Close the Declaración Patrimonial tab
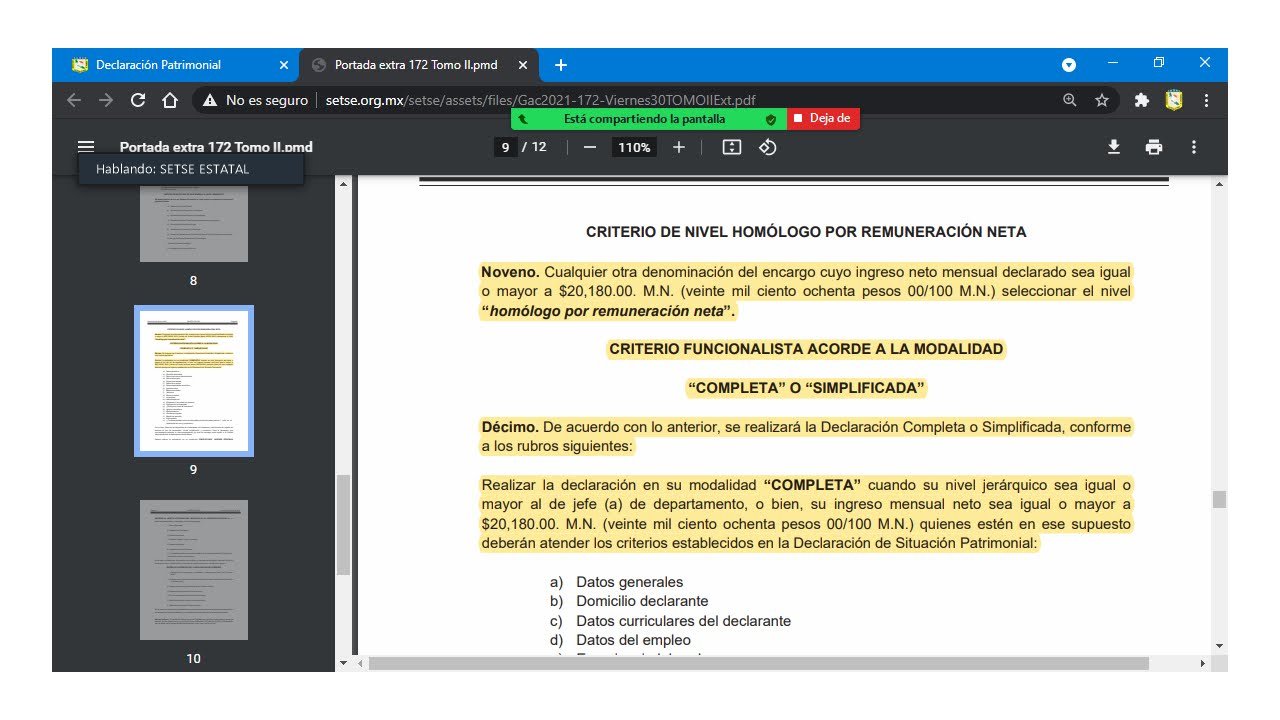The height and width of the screenshot is (720, 1280). pos(284,65)
